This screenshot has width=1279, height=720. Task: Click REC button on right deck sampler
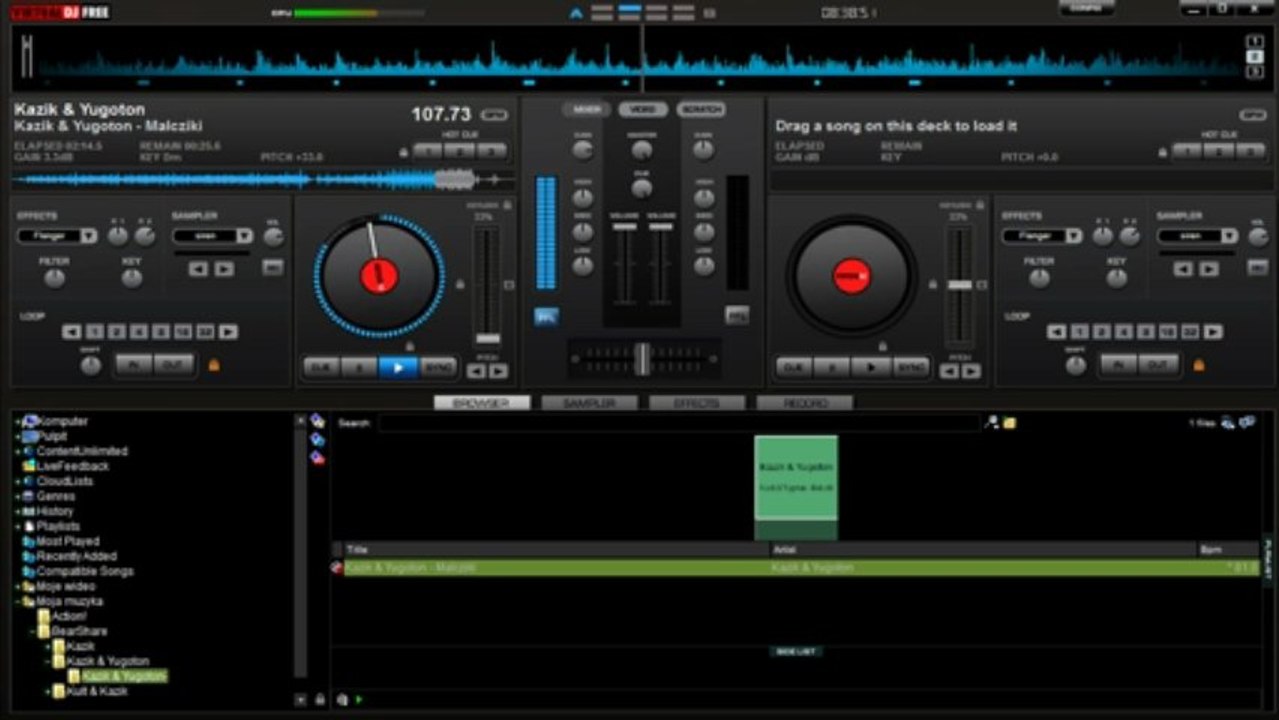[x=1258, y=267]
